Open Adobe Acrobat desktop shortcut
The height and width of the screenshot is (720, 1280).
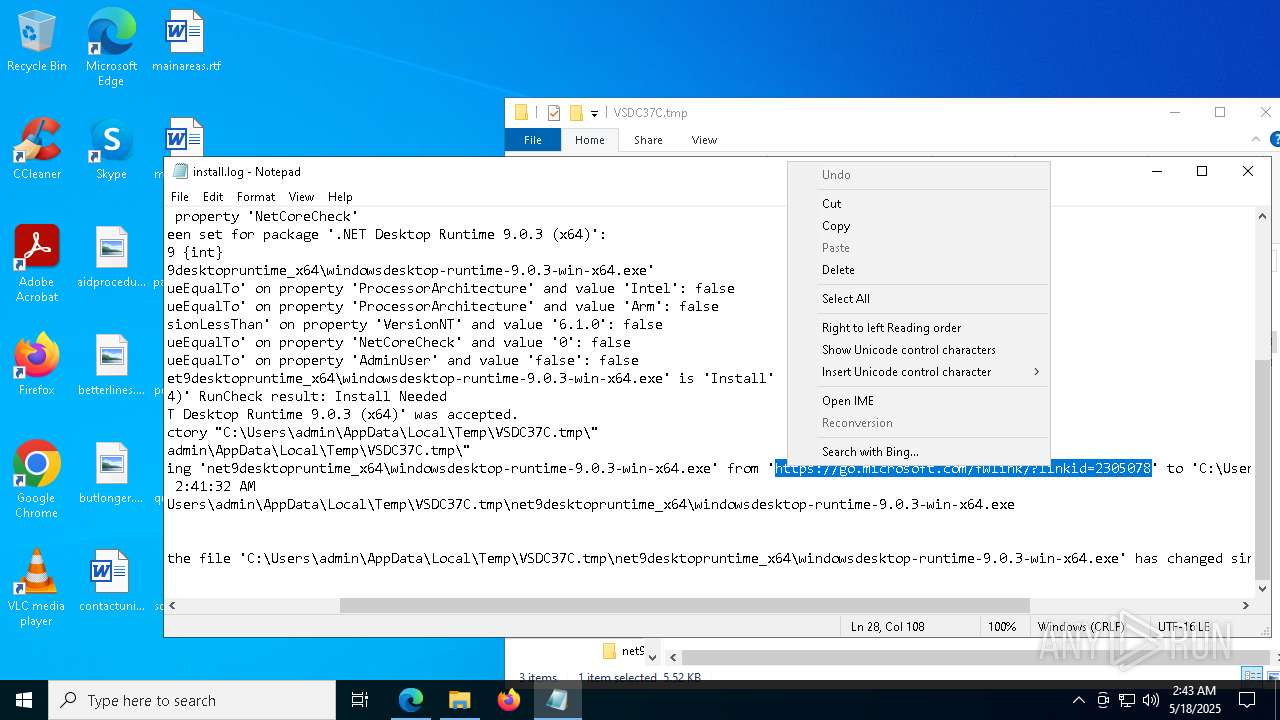(37, 264)
